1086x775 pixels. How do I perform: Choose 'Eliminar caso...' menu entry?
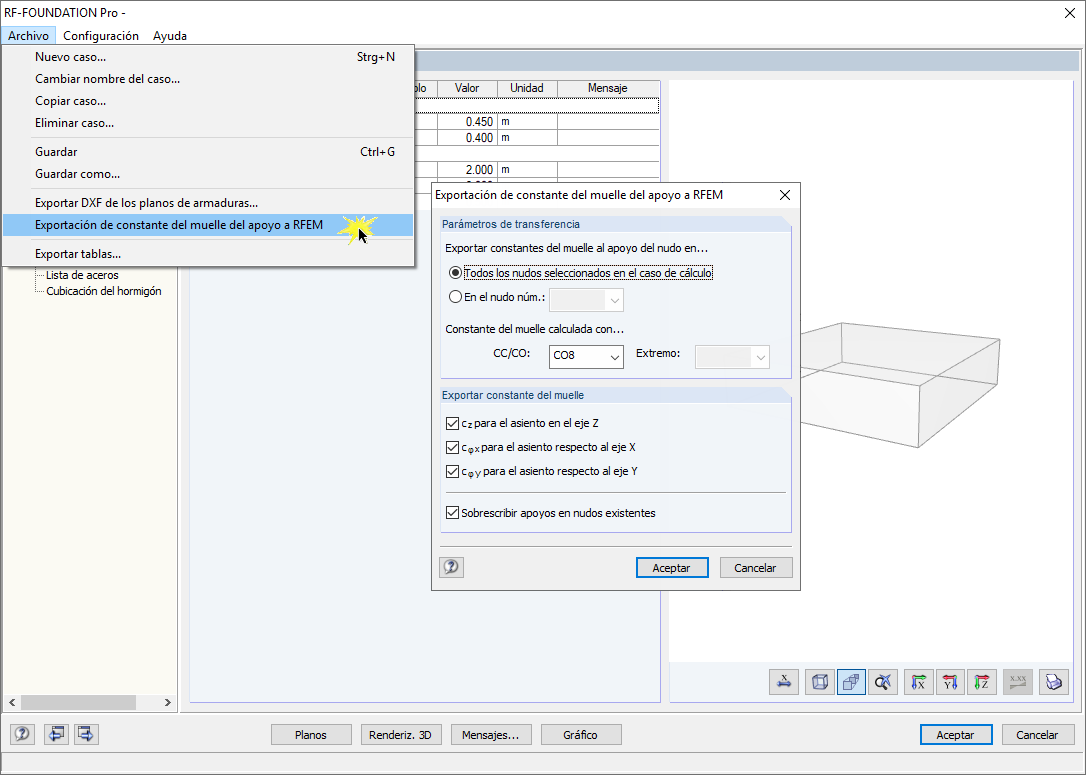pos(208,123)
